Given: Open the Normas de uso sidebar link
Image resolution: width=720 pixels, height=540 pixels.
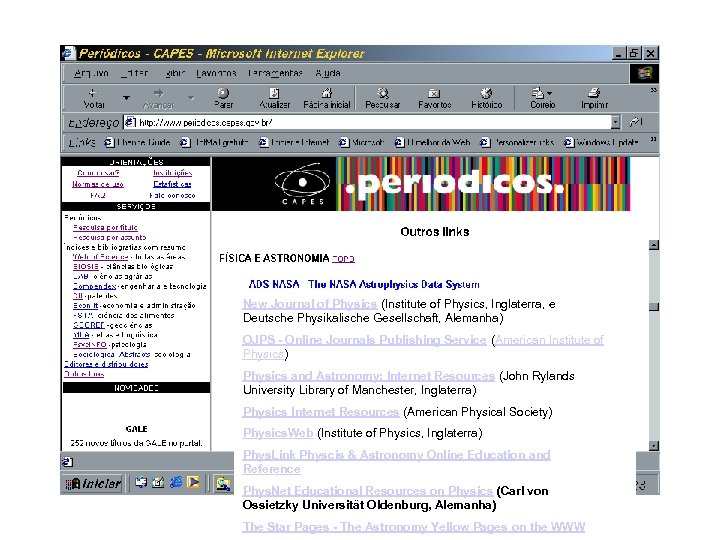Looking at the screenshot, I should 98,184.
